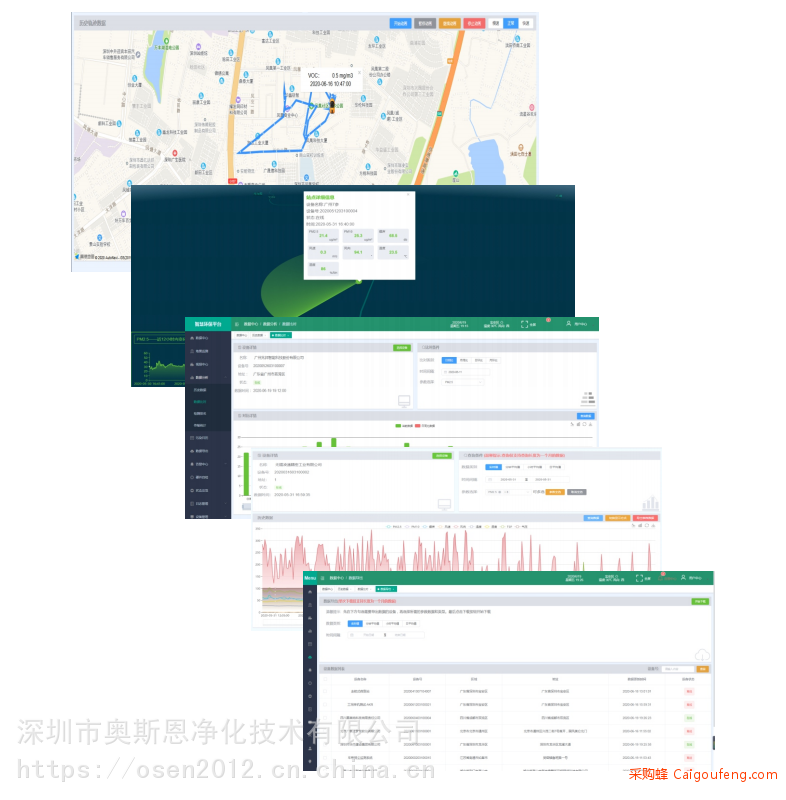Click the blue start-animation button in map window

click(400, 23)
